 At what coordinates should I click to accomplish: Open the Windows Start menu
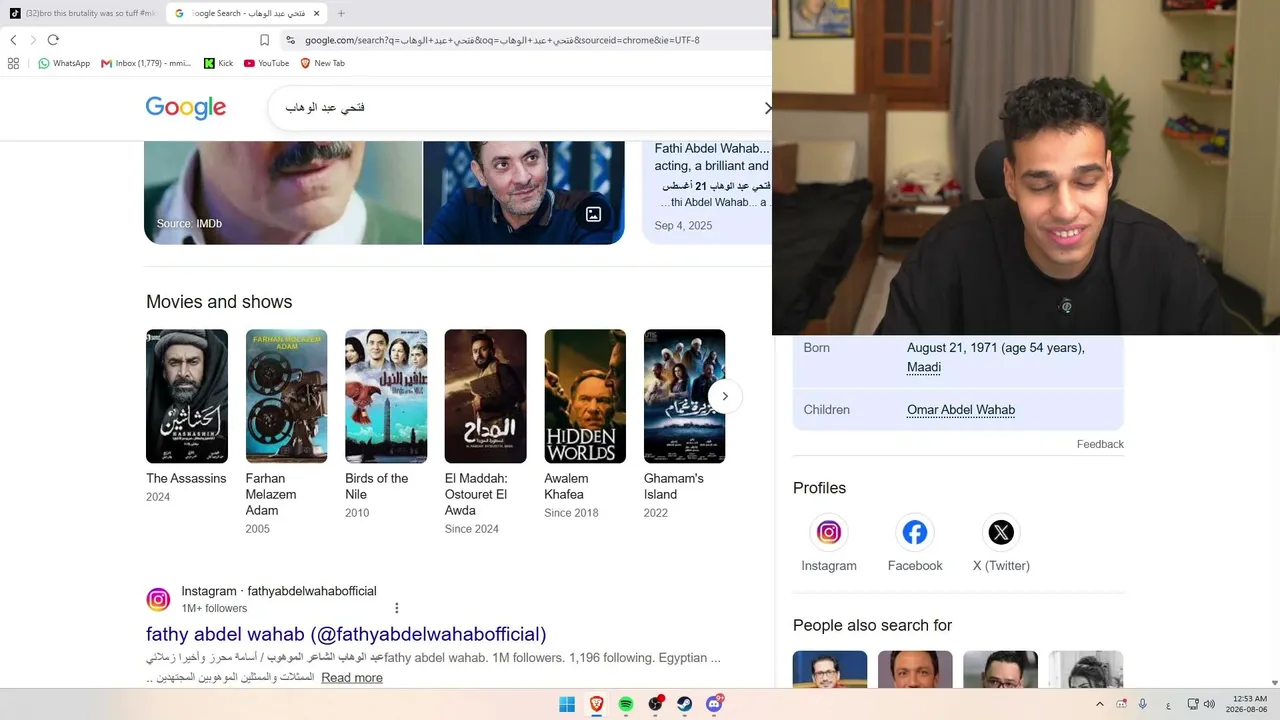567,704
